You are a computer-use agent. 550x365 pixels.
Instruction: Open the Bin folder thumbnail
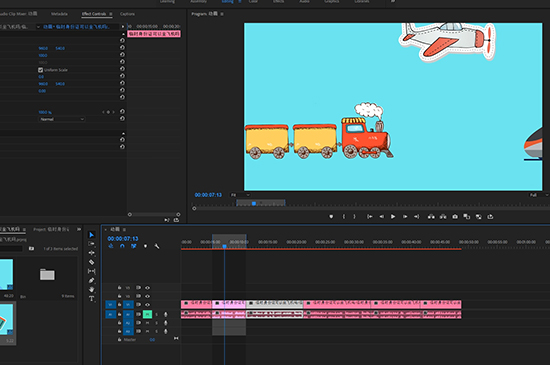tap(47, 274)
